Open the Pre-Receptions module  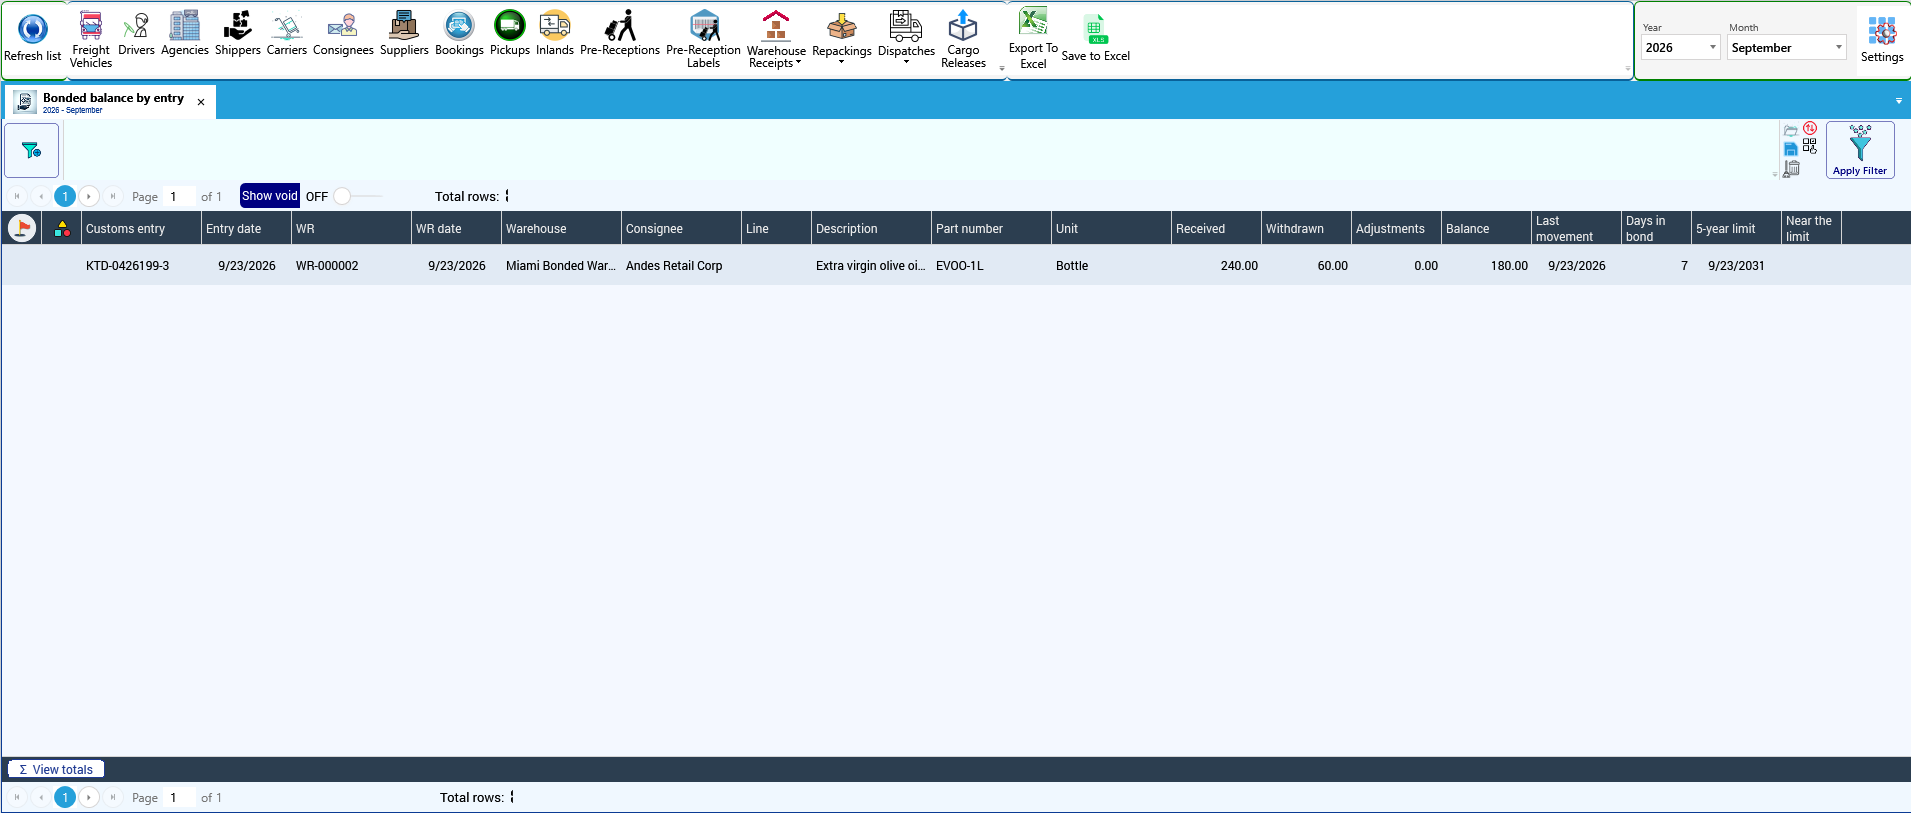(x=620, y=34)
